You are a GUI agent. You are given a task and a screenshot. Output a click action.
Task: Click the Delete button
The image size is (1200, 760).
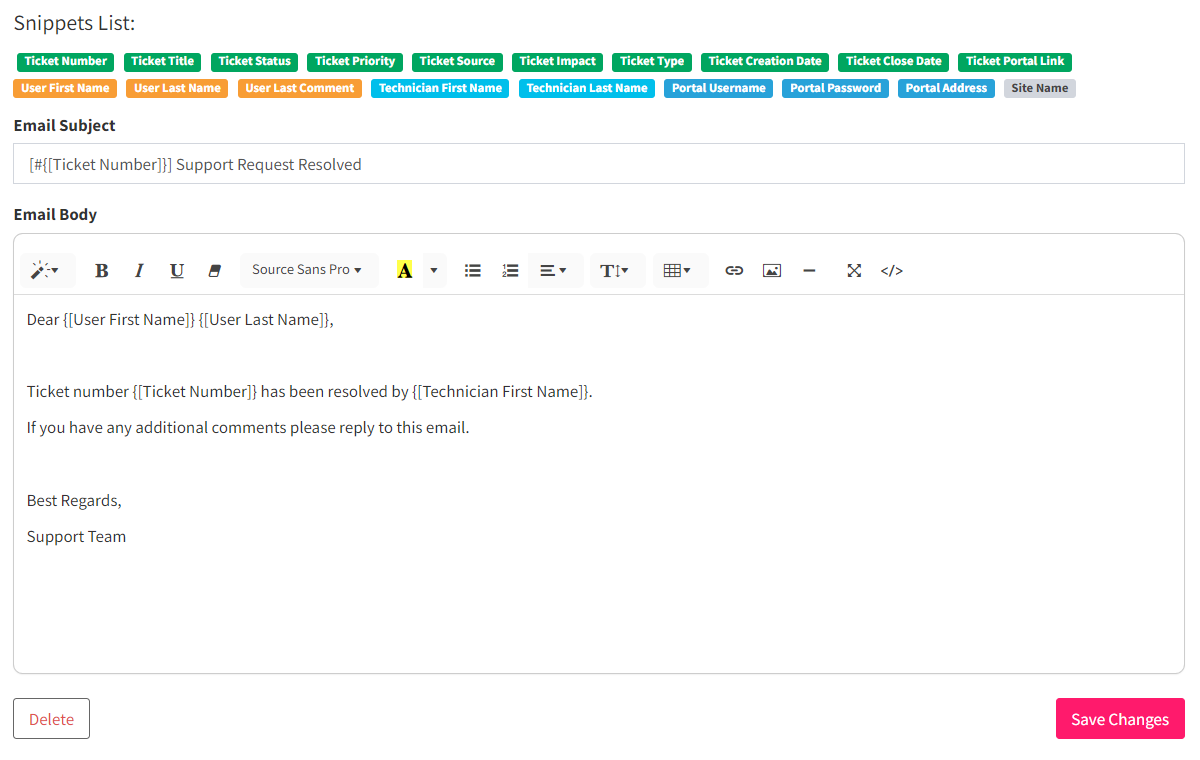click(51, 719)
